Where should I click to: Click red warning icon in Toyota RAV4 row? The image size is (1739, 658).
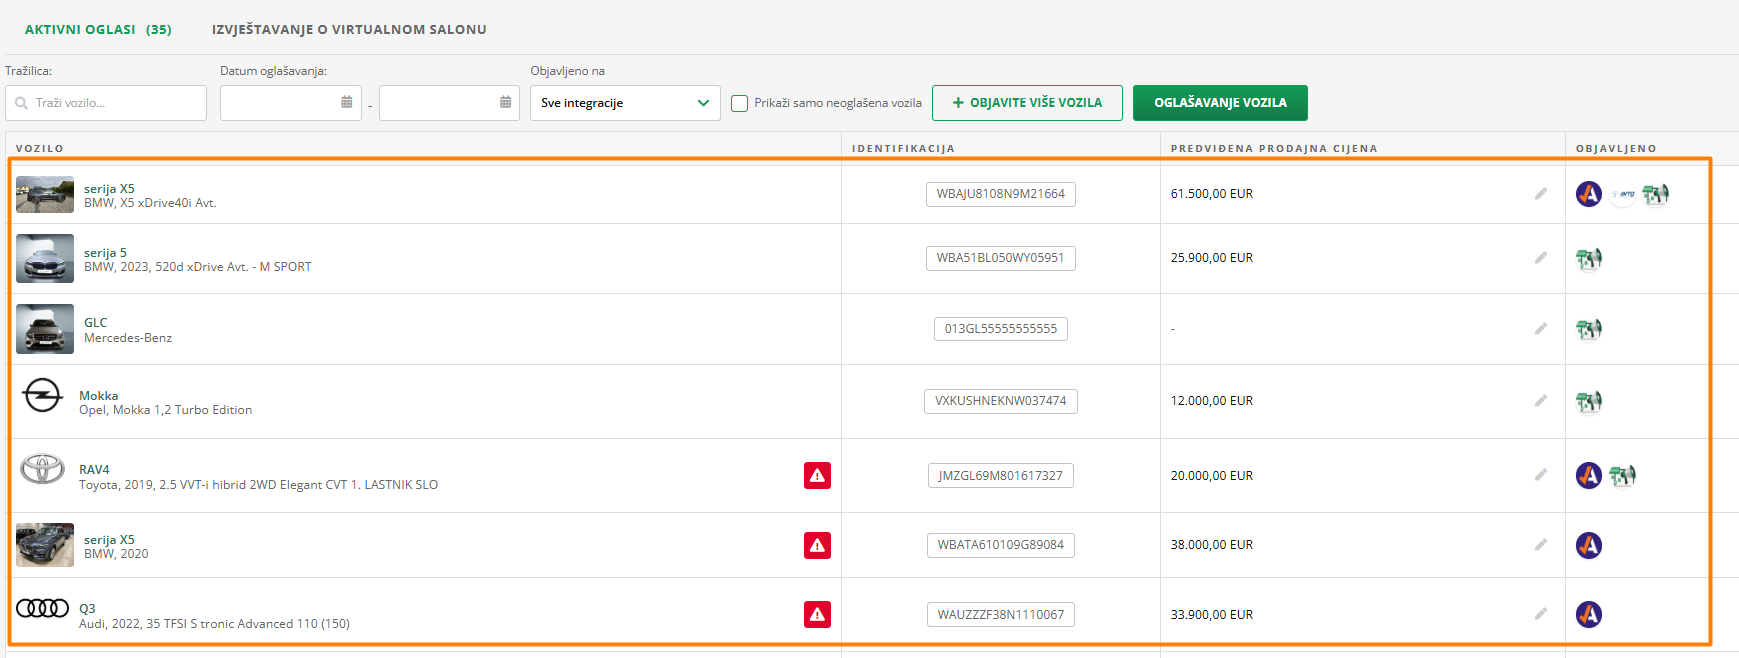click(x=817, y=475)
